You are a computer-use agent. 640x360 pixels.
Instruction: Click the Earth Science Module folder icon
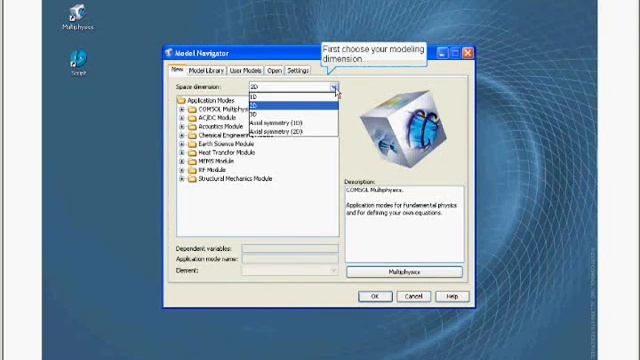[192, 144]
